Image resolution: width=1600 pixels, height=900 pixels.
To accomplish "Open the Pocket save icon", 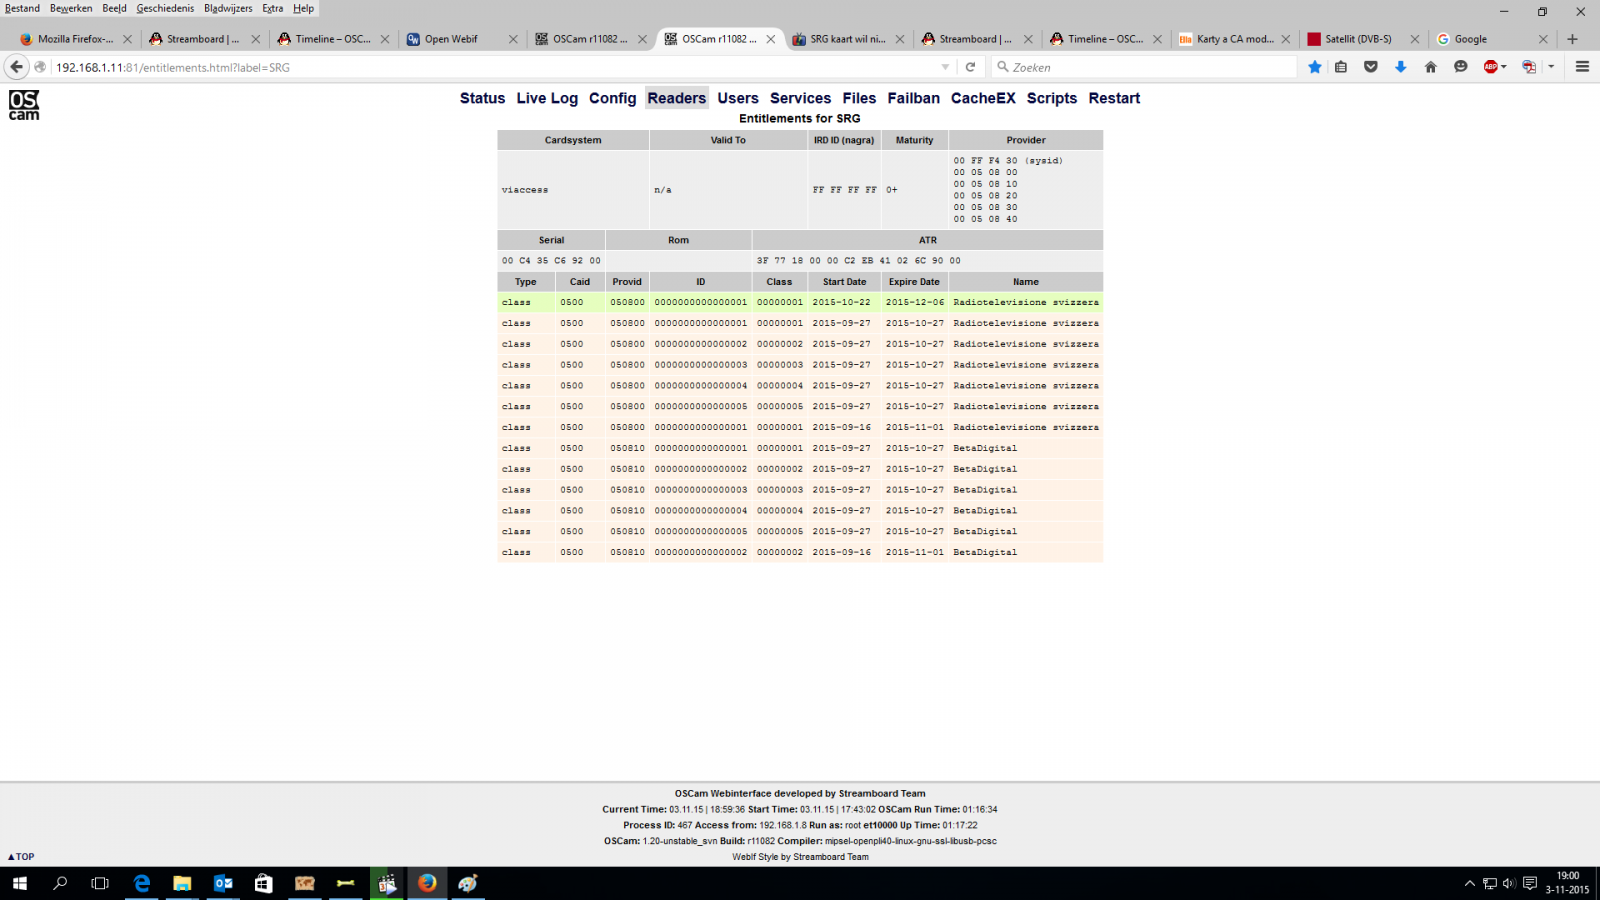I will pyautogui.click(x=1371, y=67).
